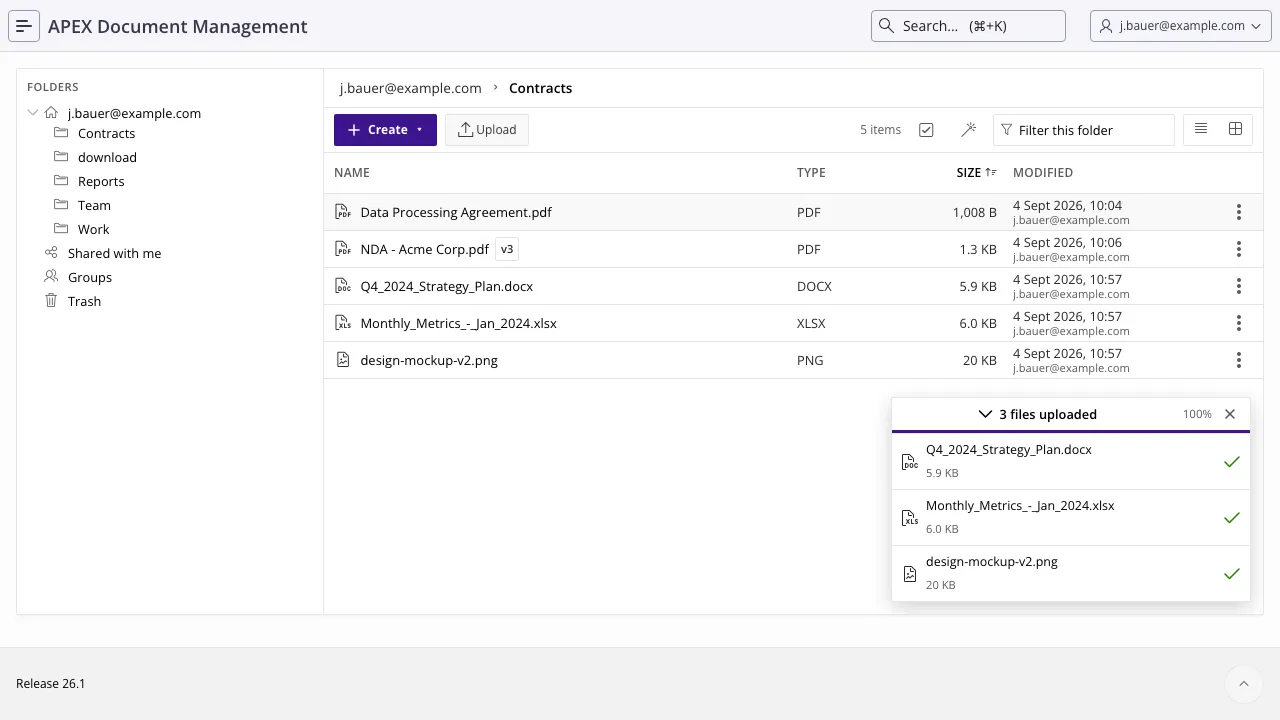Select the download folder in tree

(107, 157)
